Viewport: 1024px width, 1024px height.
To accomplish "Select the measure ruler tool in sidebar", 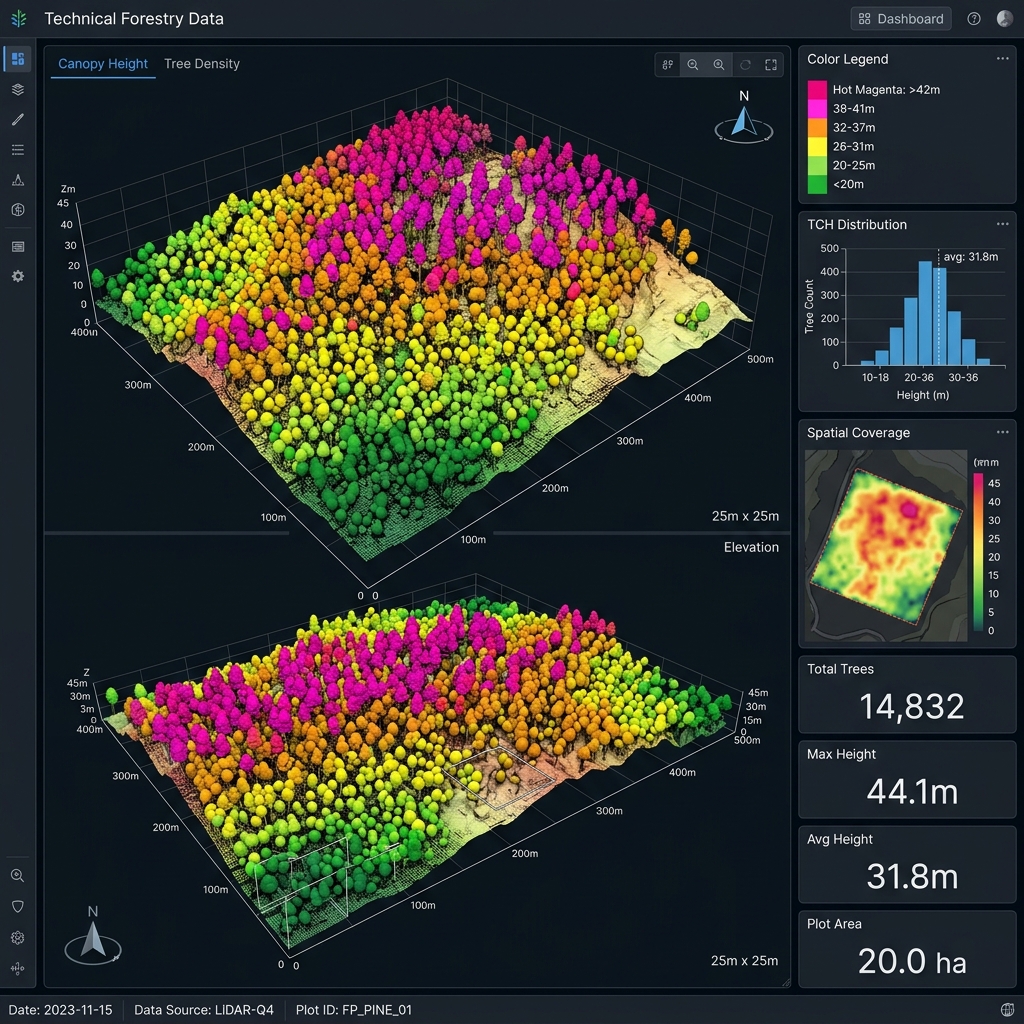I will 18,120.
